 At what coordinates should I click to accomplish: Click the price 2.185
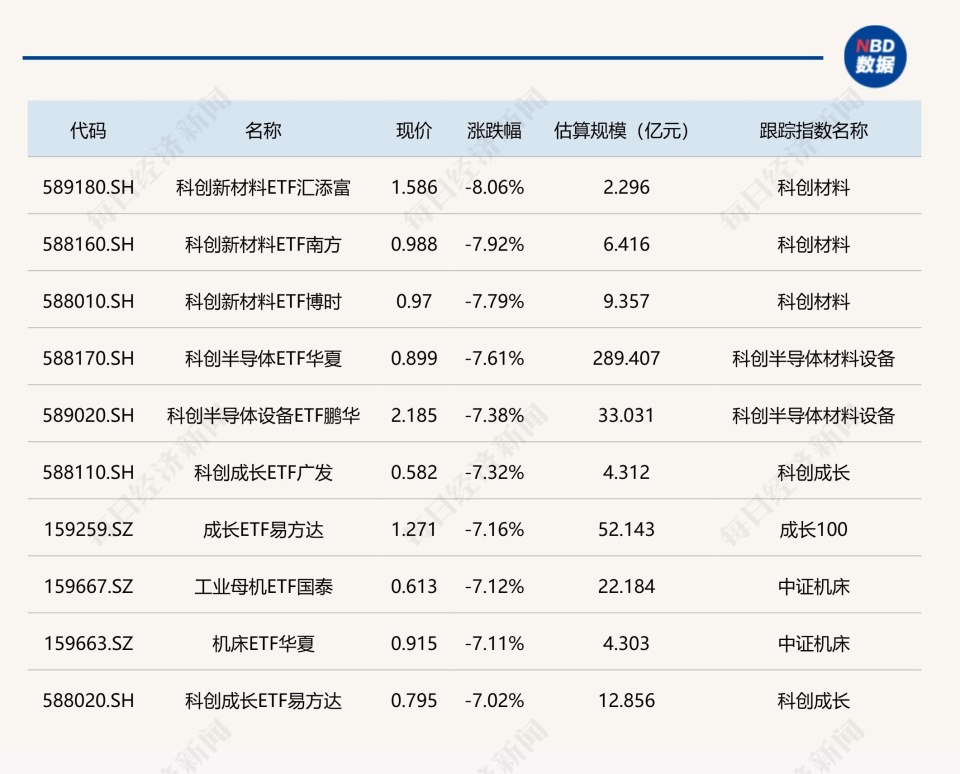coord(414,415)
